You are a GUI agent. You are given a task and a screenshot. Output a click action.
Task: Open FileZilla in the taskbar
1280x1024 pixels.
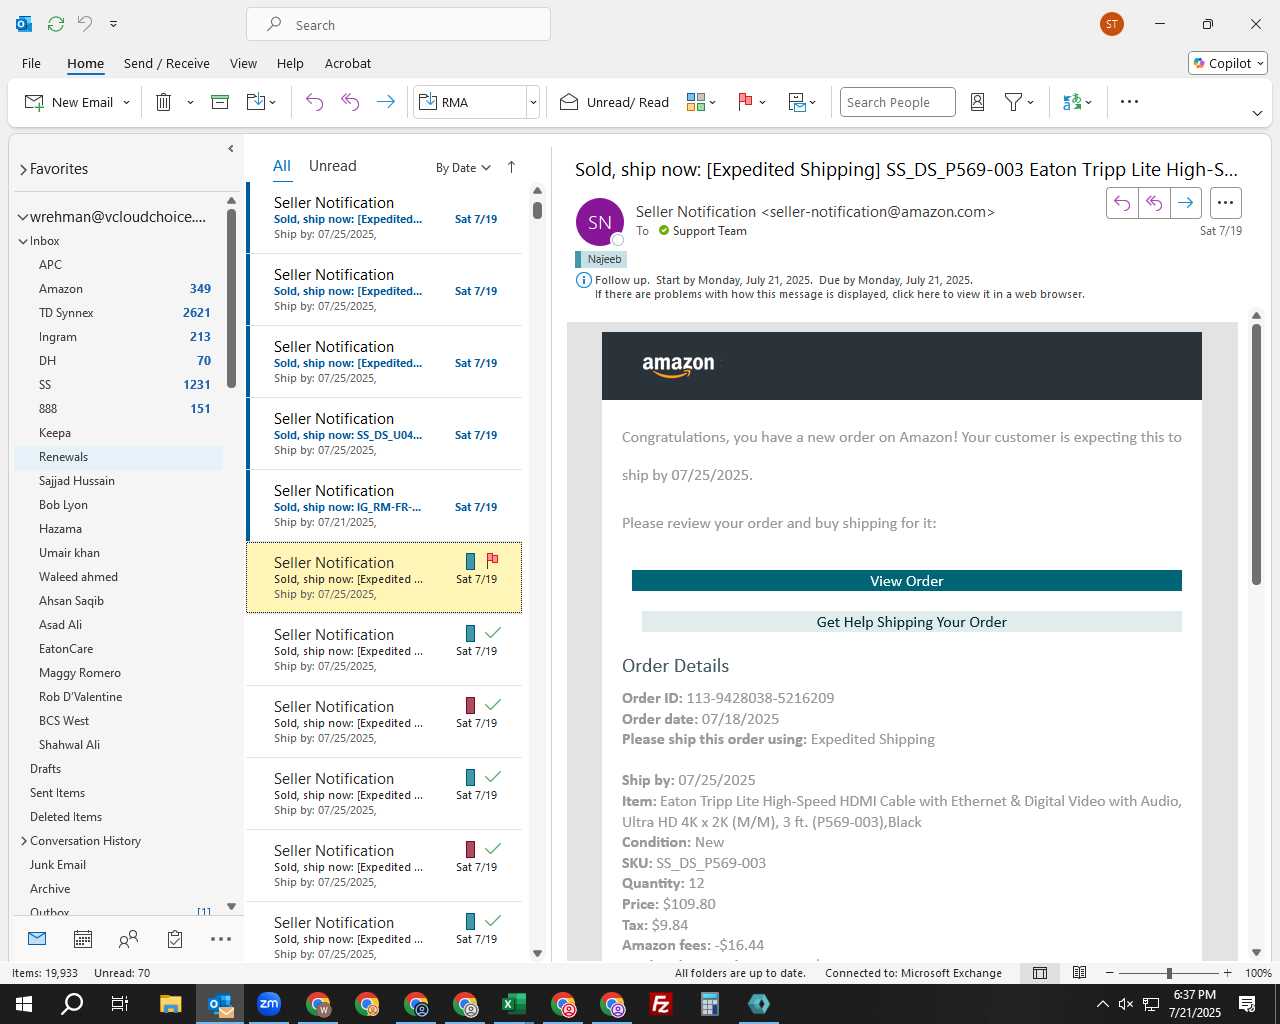(661, 1004)
